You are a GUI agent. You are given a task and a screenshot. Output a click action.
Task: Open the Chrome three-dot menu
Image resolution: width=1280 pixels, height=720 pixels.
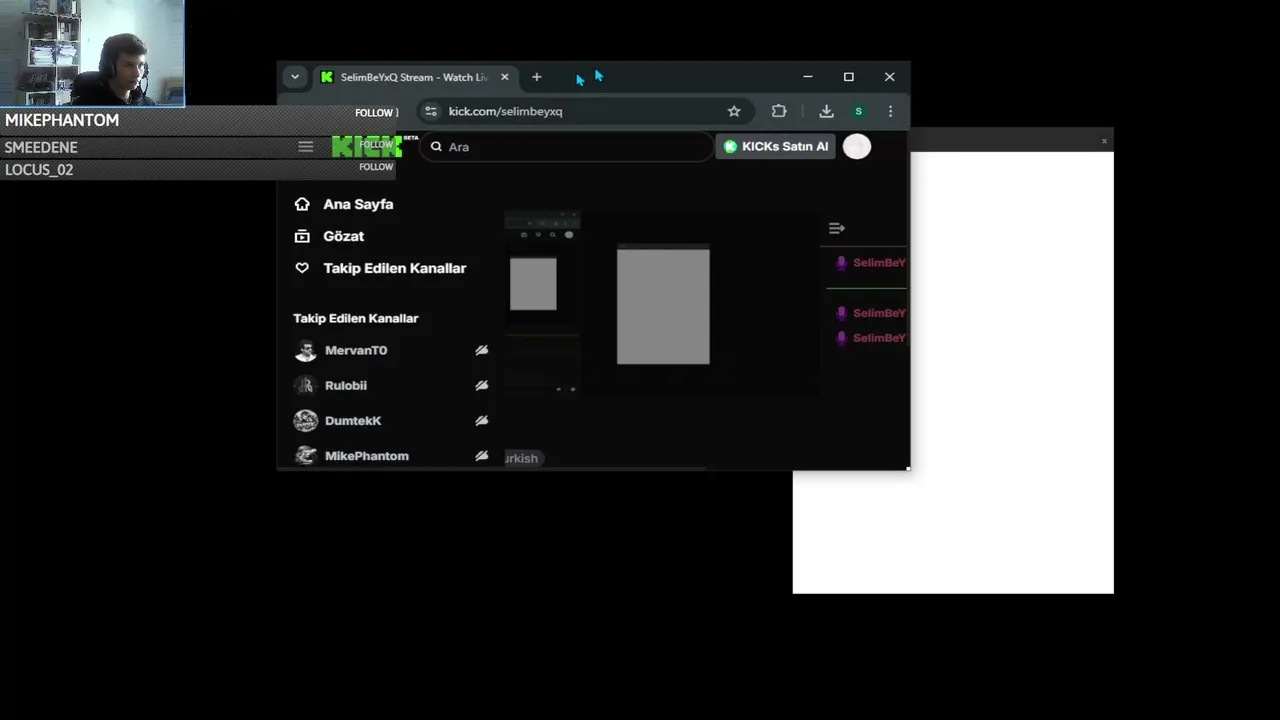pyautogui.click(x=890, y=111)
